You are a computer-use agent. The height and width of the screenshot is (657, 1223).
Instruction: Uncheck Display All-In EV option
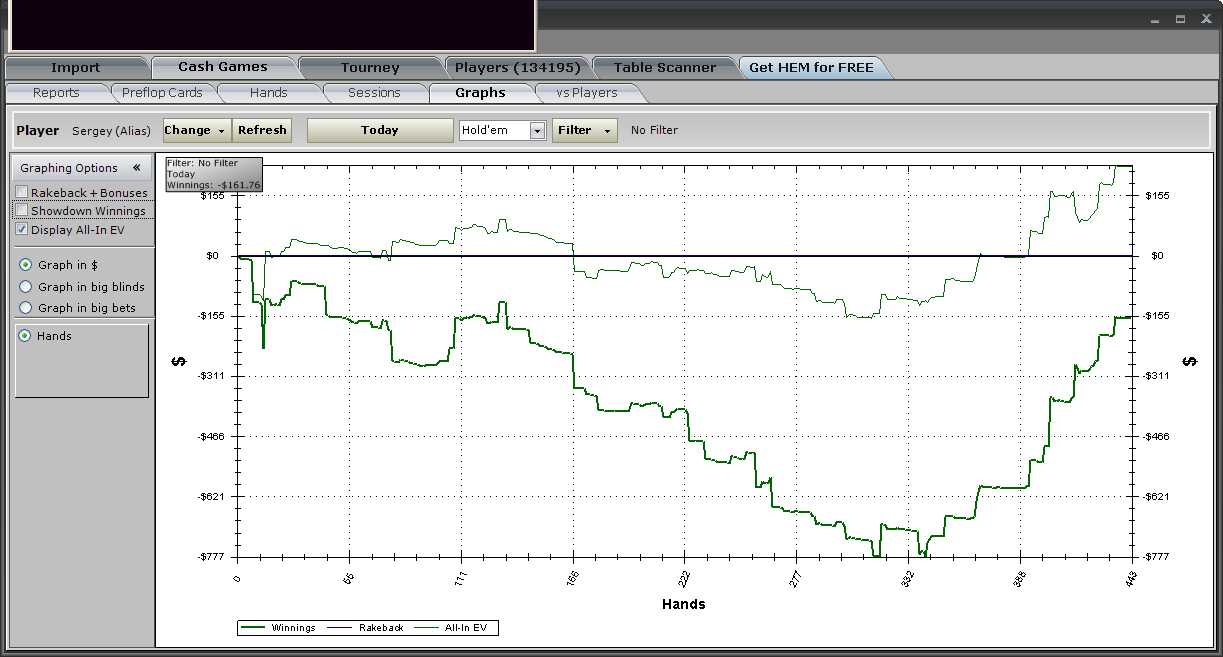[x=22, y=229]
